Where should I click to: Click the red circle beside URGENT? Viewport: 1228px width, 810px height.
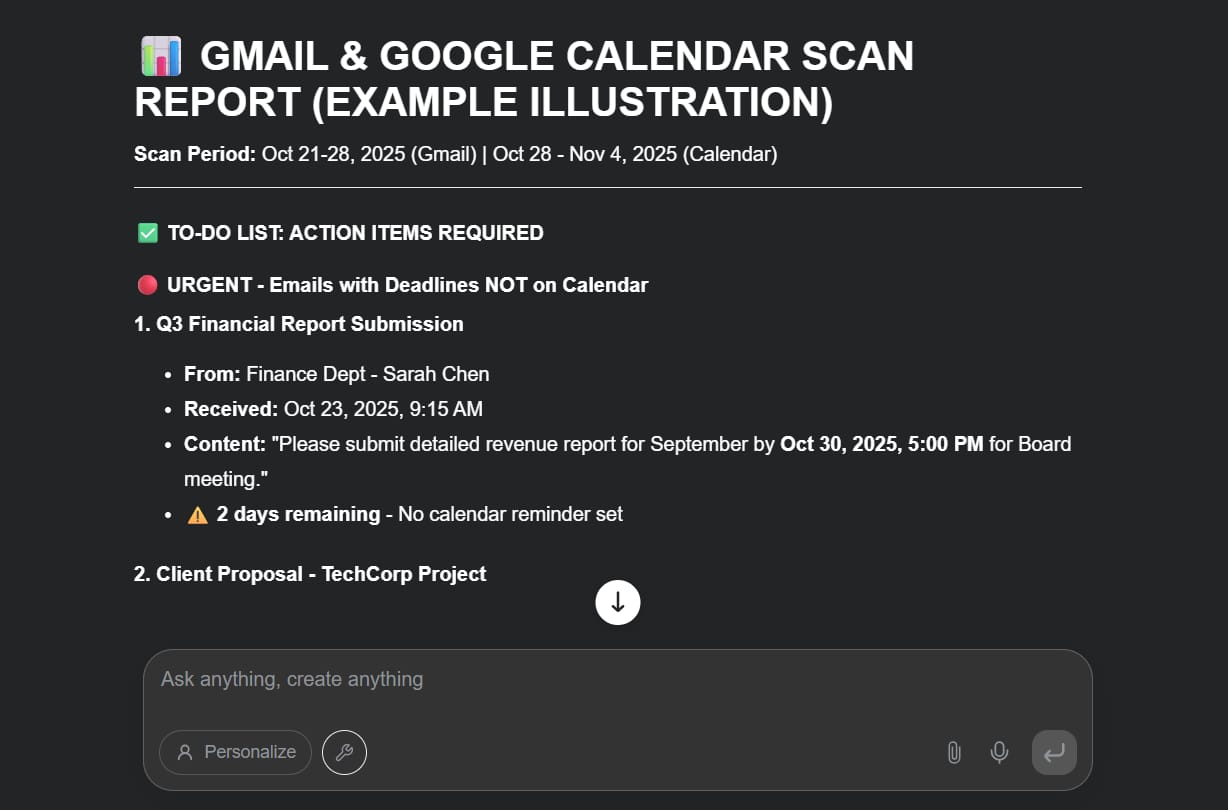[x=147, y=285]
